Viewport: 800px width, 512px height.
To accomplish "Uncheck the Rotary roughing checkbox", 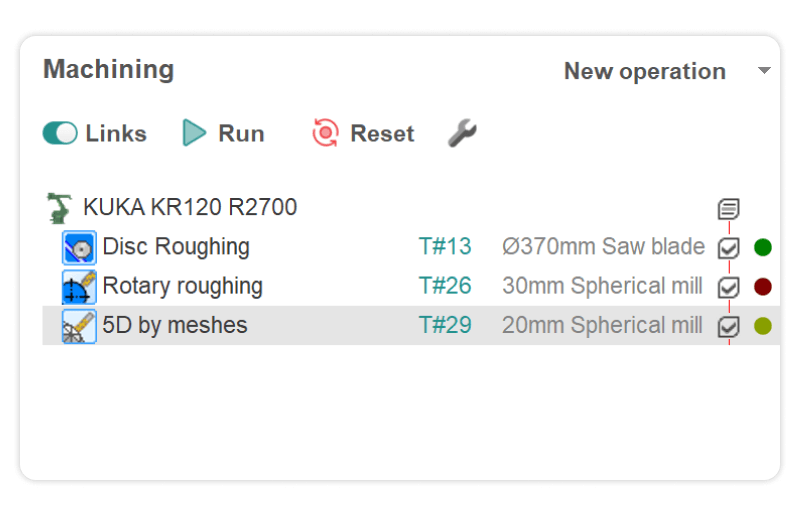I will (729, 287).
